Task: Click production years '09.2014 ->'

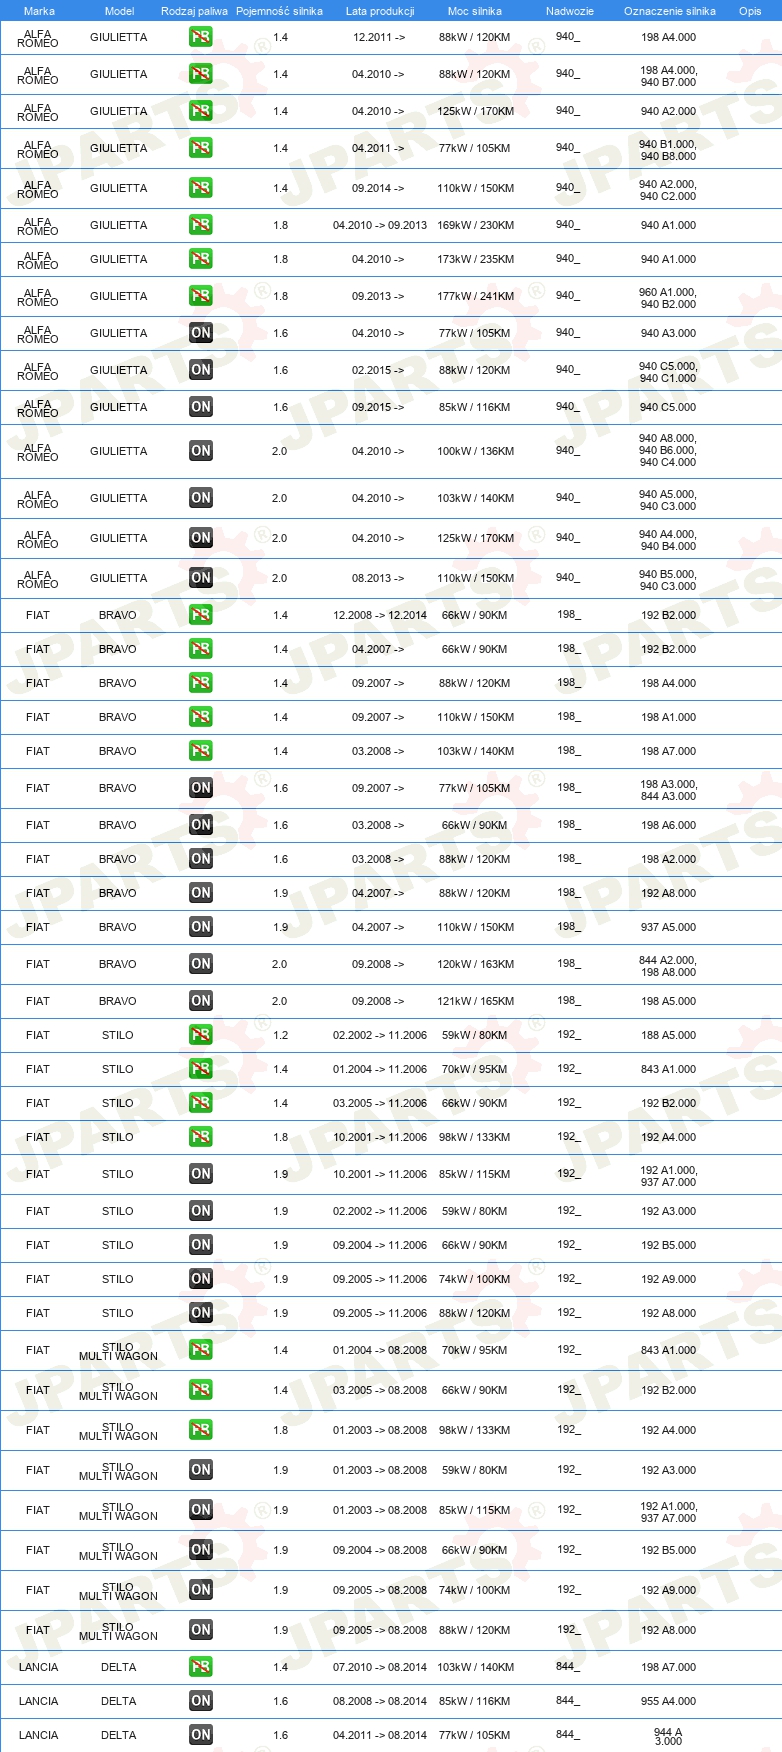Action: point(378,188)
